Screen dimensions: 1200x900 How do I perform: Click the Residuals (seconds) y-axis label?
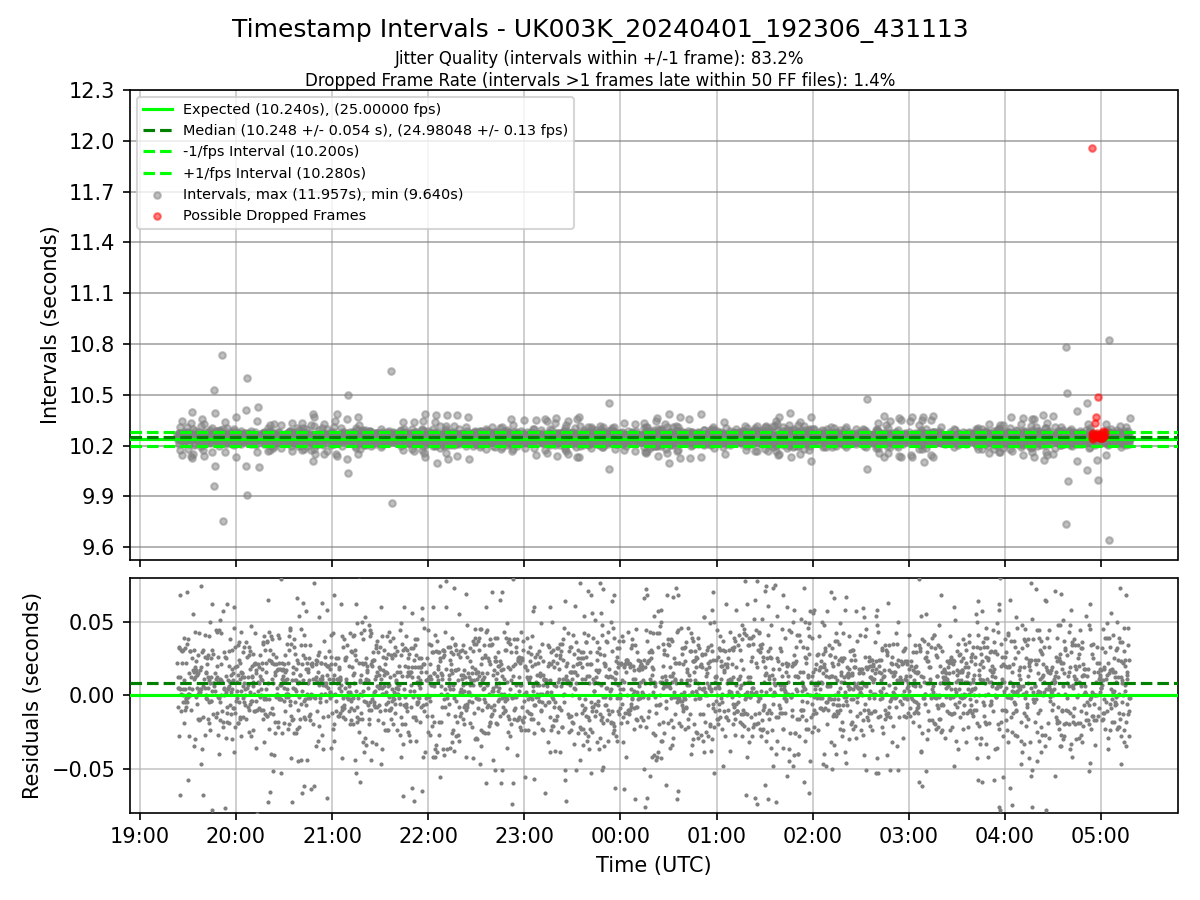(31, 696)
